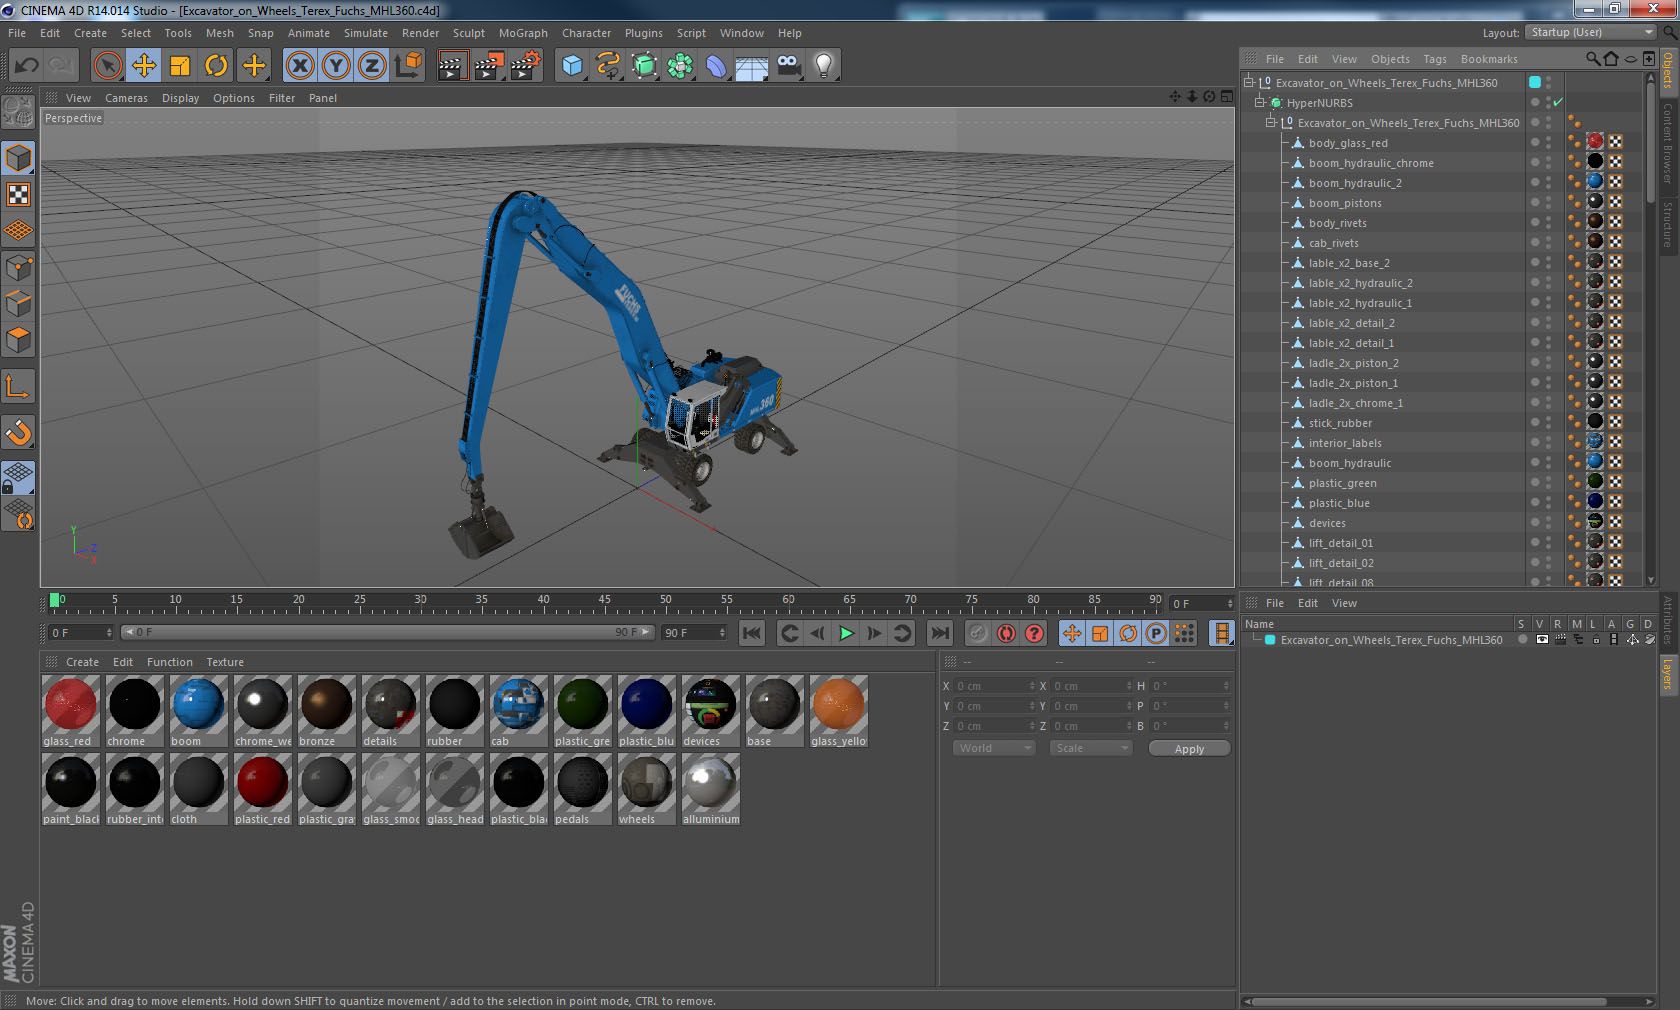Toggle the Y axis lock
Screen dimensions: 1680x1010
(x=336, y=66)
